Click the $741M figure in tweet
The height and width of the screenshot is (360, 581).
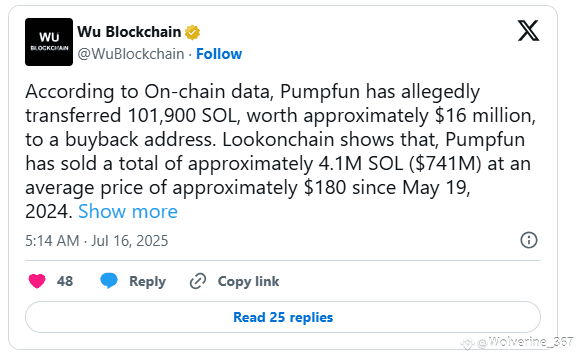tap(445, 163)
